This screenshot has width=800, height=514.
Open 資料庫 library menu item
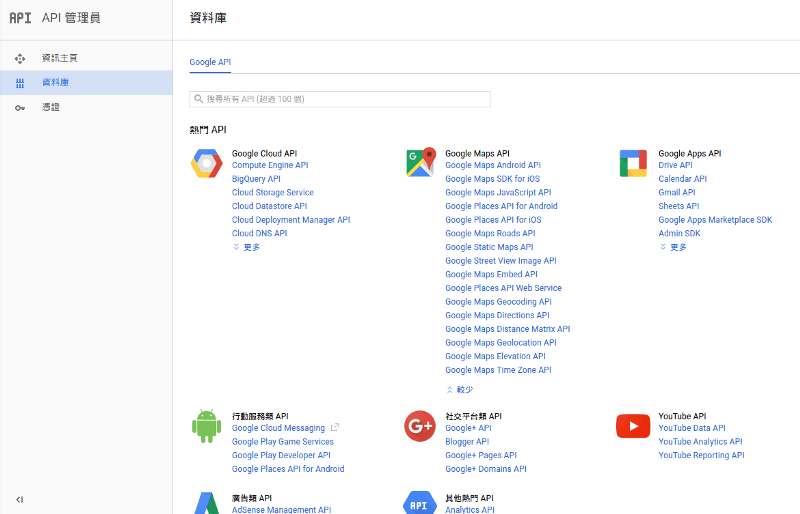click(x=86, y=83)
